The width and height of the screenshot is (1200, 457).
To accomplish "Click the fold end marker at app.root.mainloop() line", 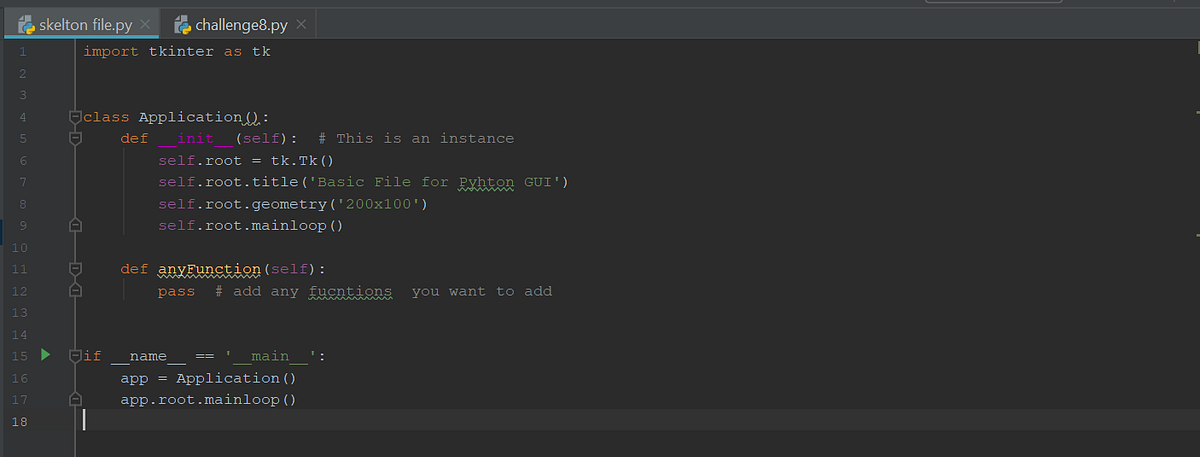I will point(74,399).
